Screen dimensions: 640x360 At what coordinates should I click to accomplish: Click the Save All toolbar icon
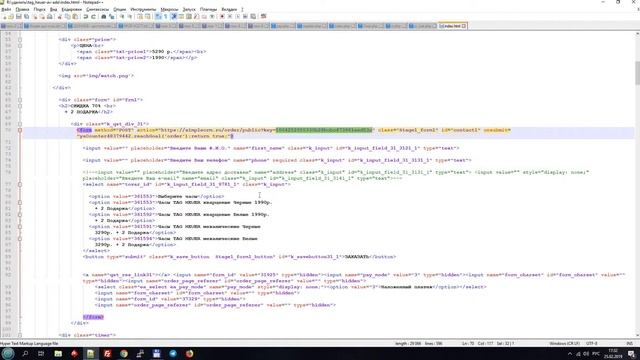pyautogui.click(x=27, y=17)
